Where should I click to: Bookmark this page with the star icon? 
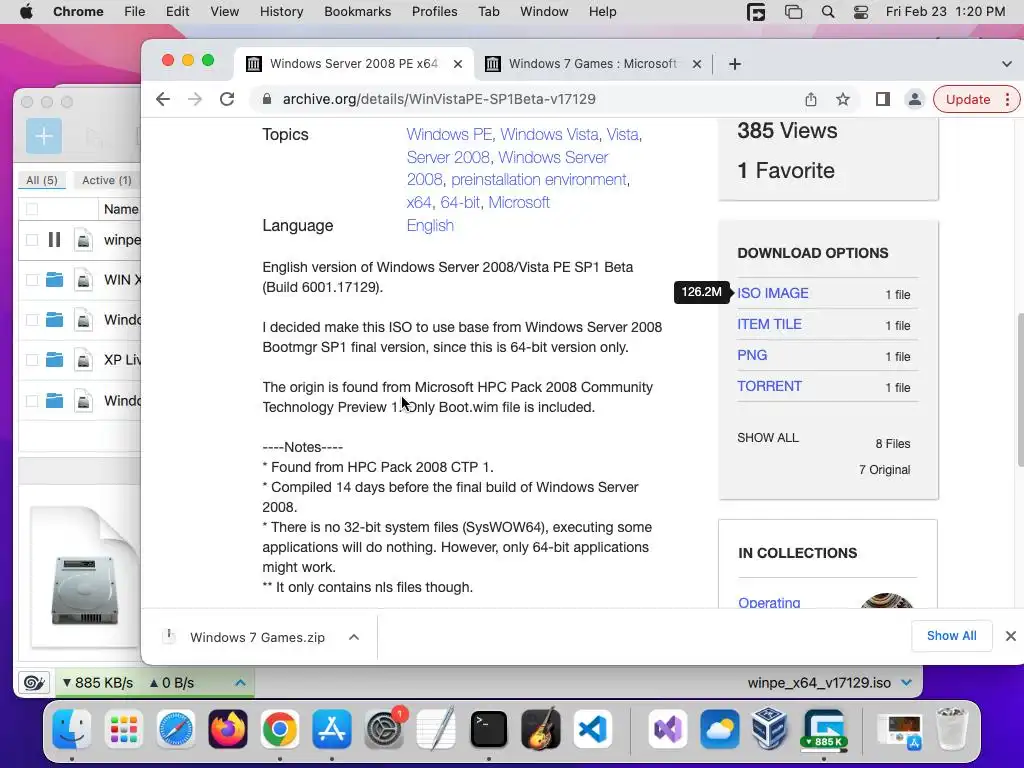click(x=843, y=99)
